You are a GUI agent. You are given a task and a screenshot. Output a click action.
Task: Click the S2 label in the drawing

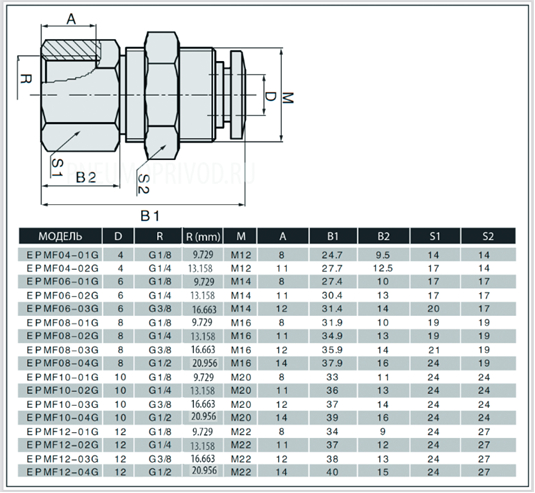[143, 184]
